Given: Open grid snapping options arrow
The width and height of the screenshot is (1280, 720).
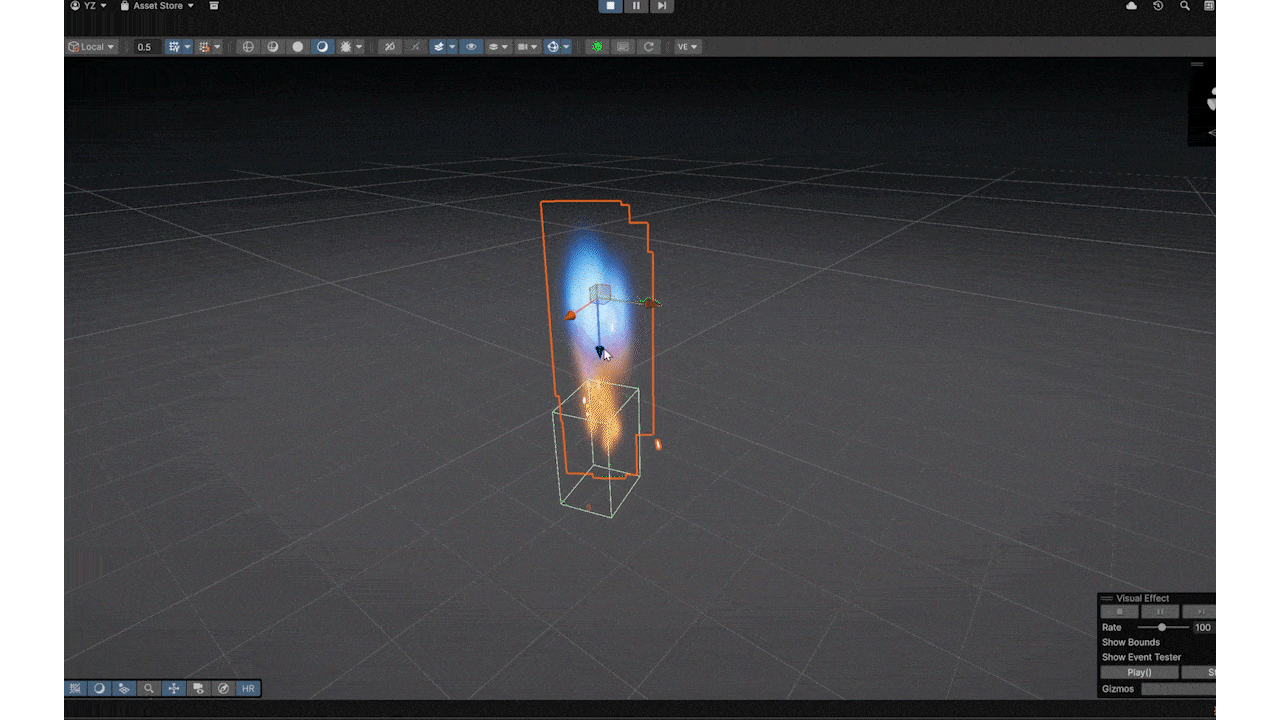Looking at the screenshot, I should point(187,47).
